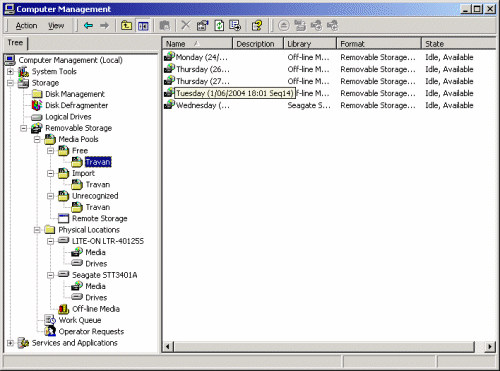The height and width of the screenshot is (371, 500).
Task: Select the Logical Drives drive icon
Action: (37, 117)
